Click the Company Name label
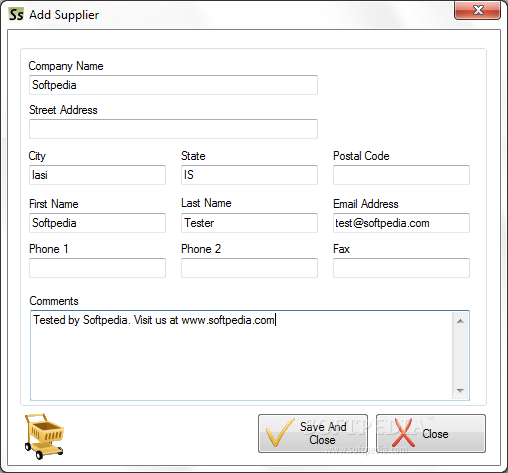Screen dimensions: 508x473 [66, 66]
